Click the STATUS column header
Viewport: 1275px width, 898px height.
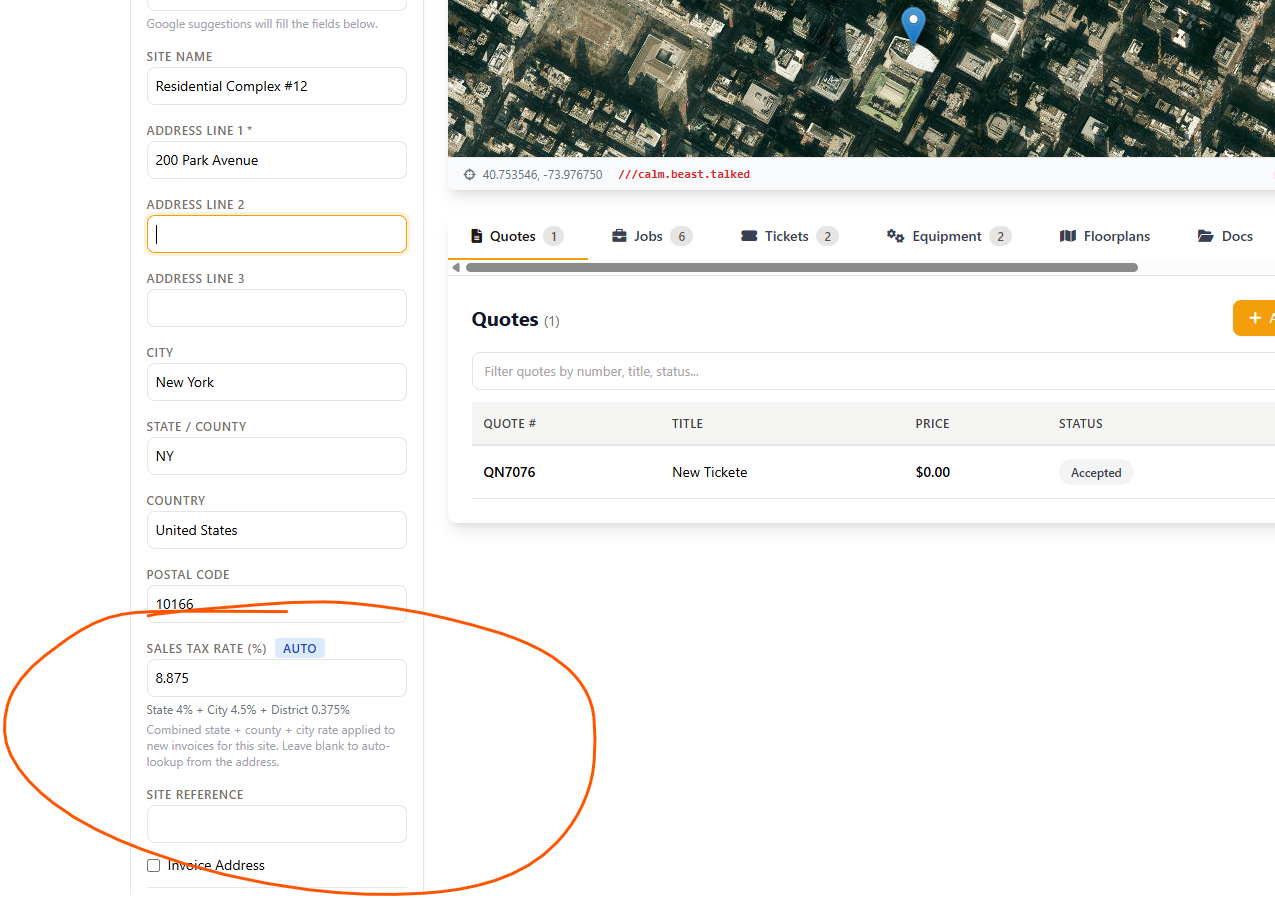click(x=1081, y=424)
